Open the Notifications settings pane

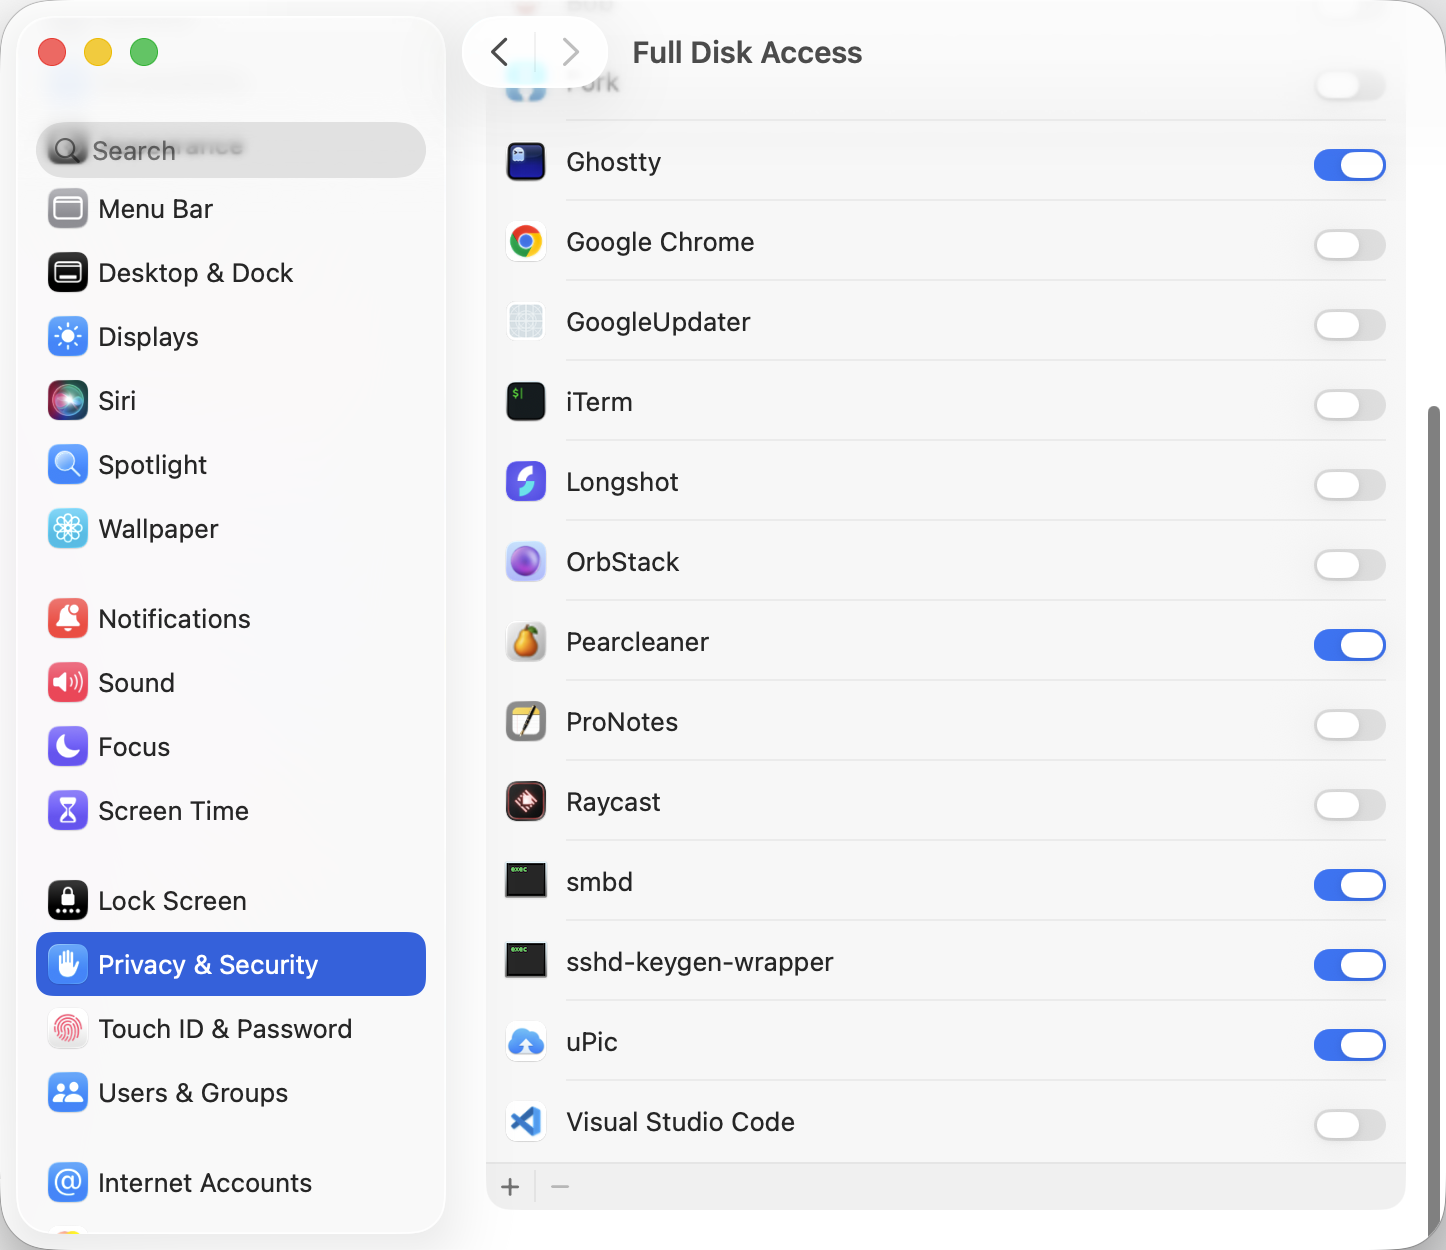(x=174, y=619)
